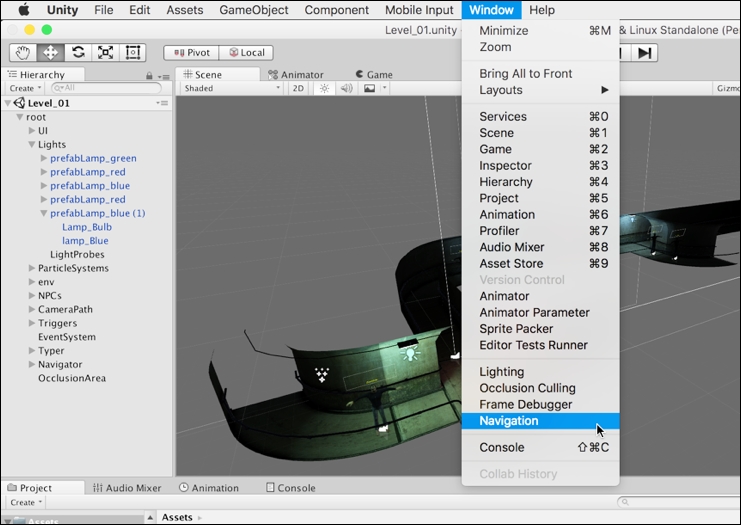The height and width of the screenshot is (525, 741).
Task: Choose Inspector from Window menu
Action: [x=541, y=165]
